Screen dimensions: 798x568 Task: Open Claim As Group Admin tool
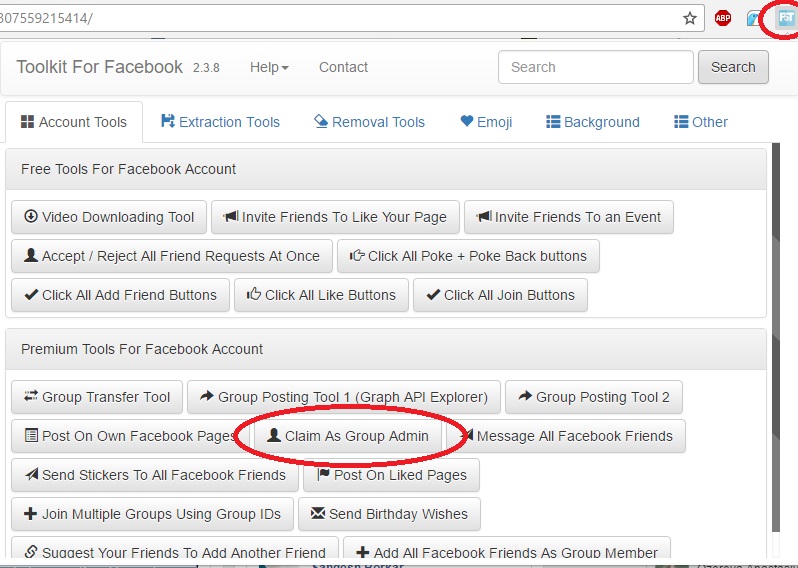(x=348, y=436)
